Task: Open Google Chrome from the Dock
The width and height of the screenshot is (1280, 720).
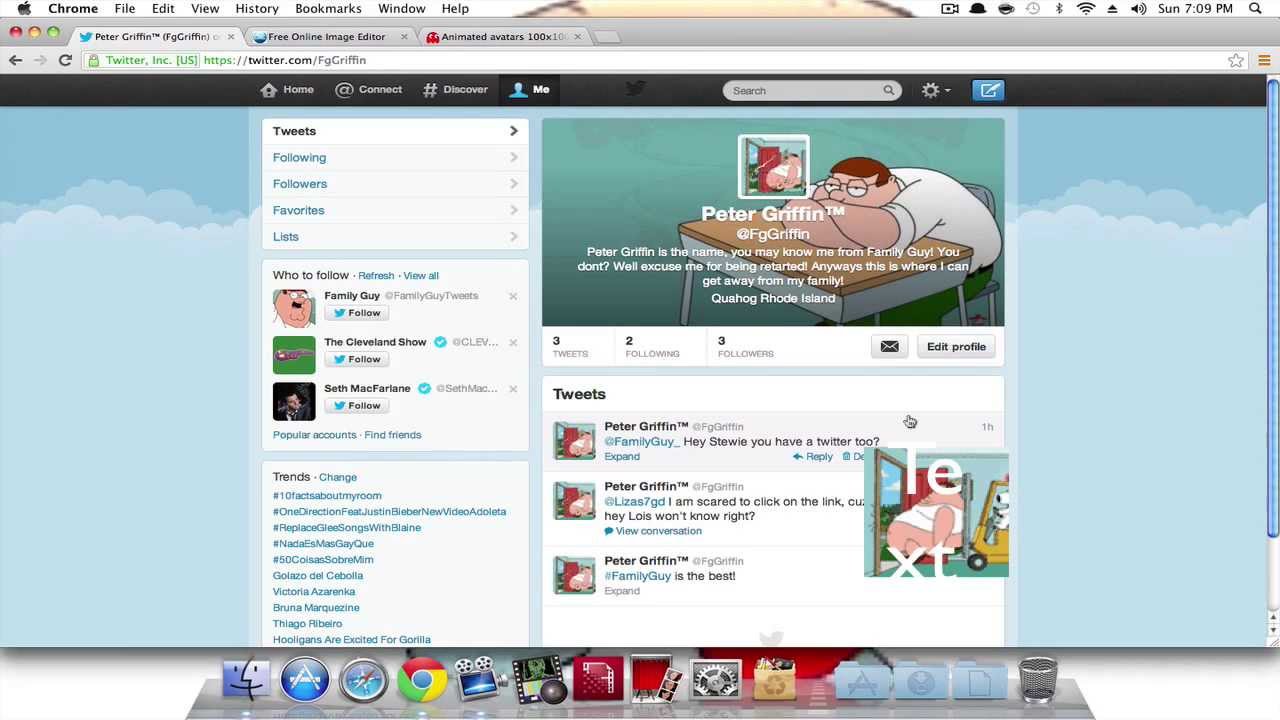Action: pos(422,681)
